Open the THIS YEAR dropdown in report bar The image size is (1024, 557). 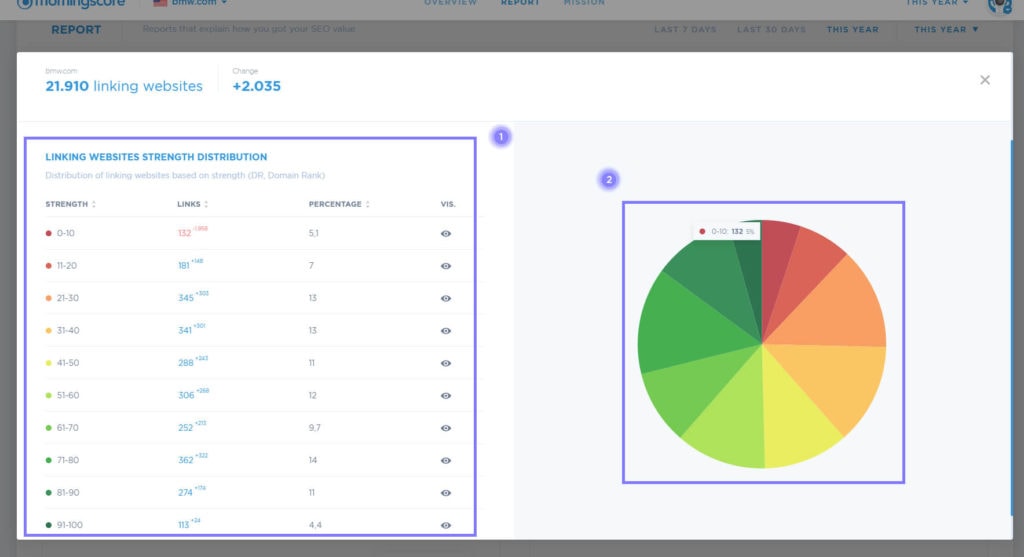tap(946, 29)
